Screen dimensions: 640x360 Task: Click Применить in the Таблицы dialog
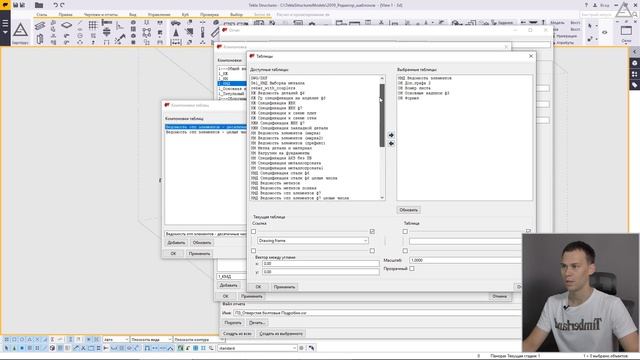[284, 287]
